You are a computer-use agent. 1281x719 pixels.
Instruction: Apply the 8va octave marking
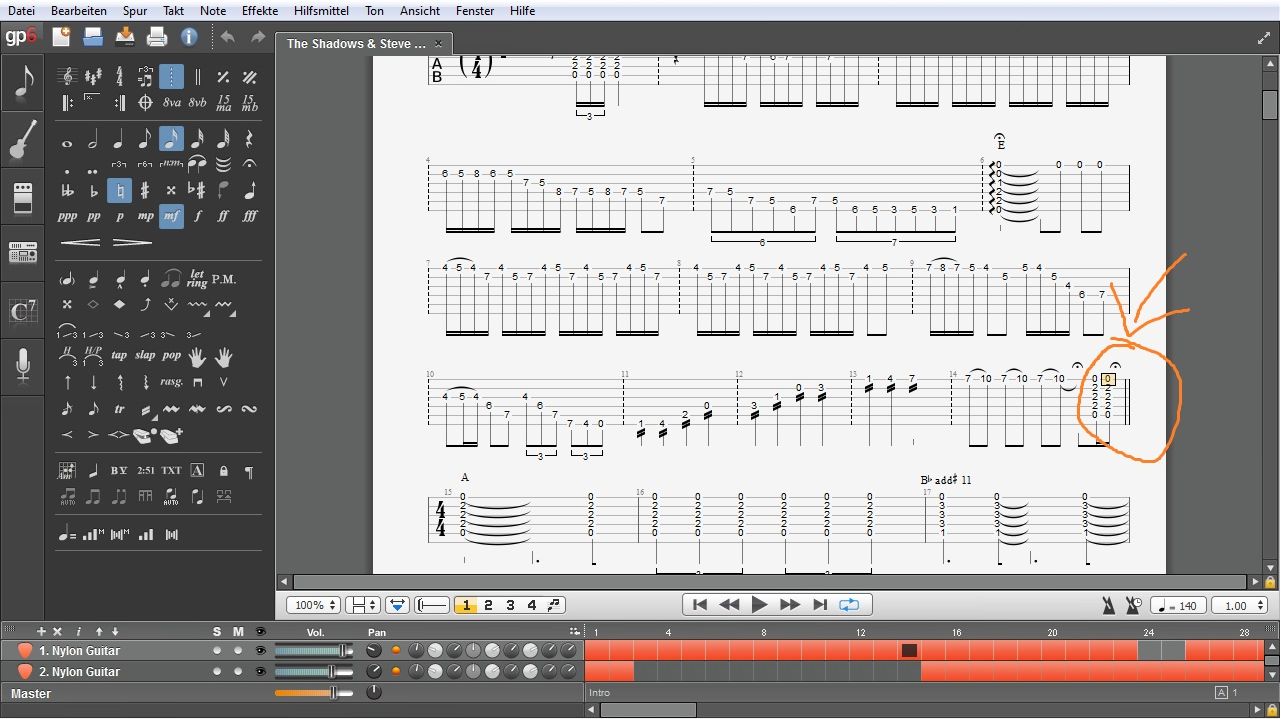coord(171,103)
